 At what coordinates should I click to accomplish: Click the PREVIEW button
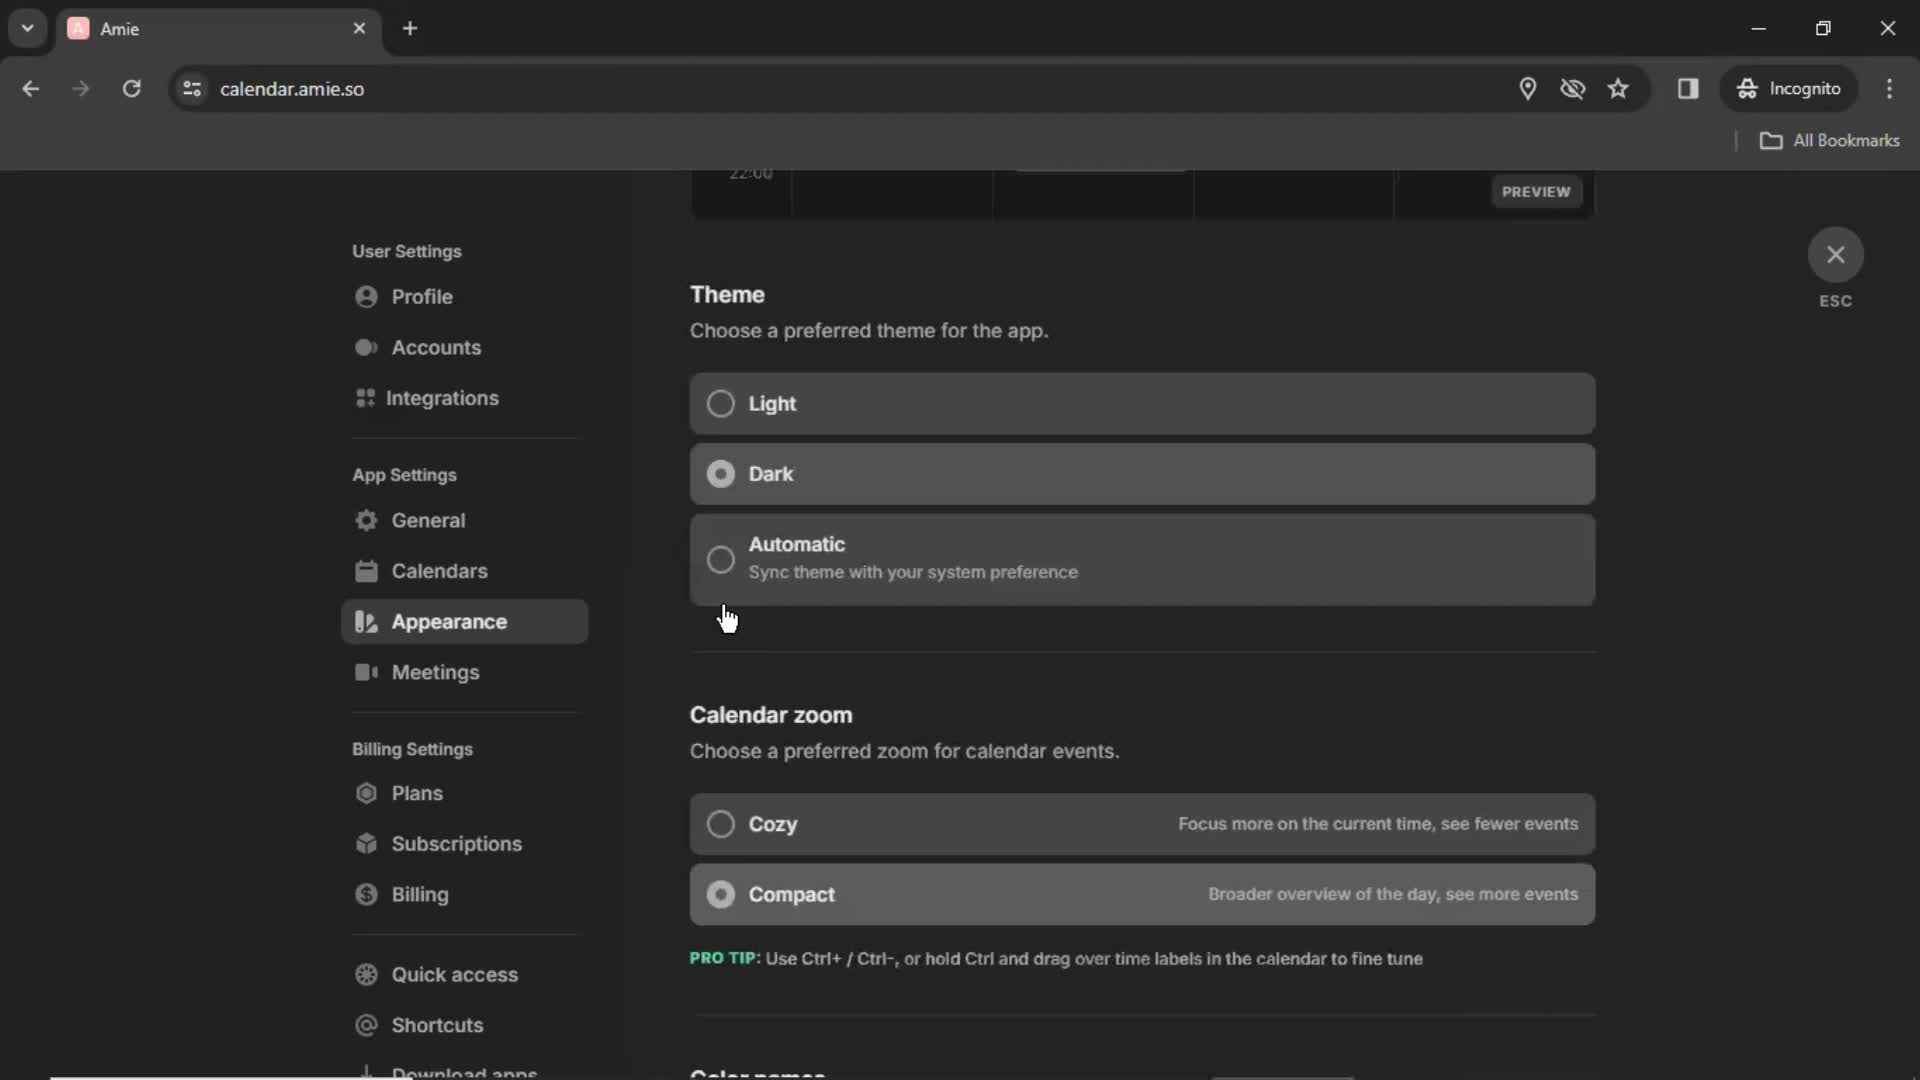point(1536,191)
